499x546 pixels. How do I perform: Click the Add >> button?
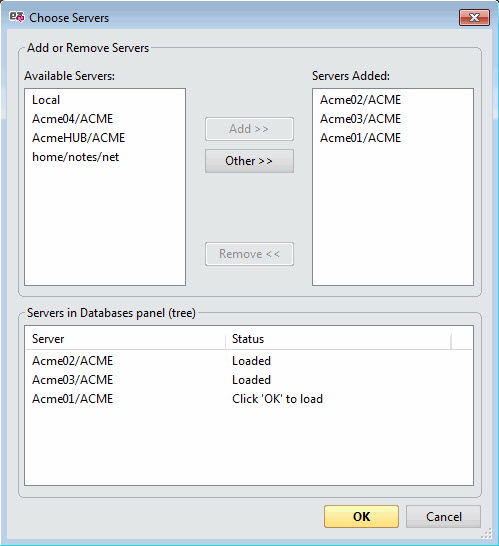(249, 129)
